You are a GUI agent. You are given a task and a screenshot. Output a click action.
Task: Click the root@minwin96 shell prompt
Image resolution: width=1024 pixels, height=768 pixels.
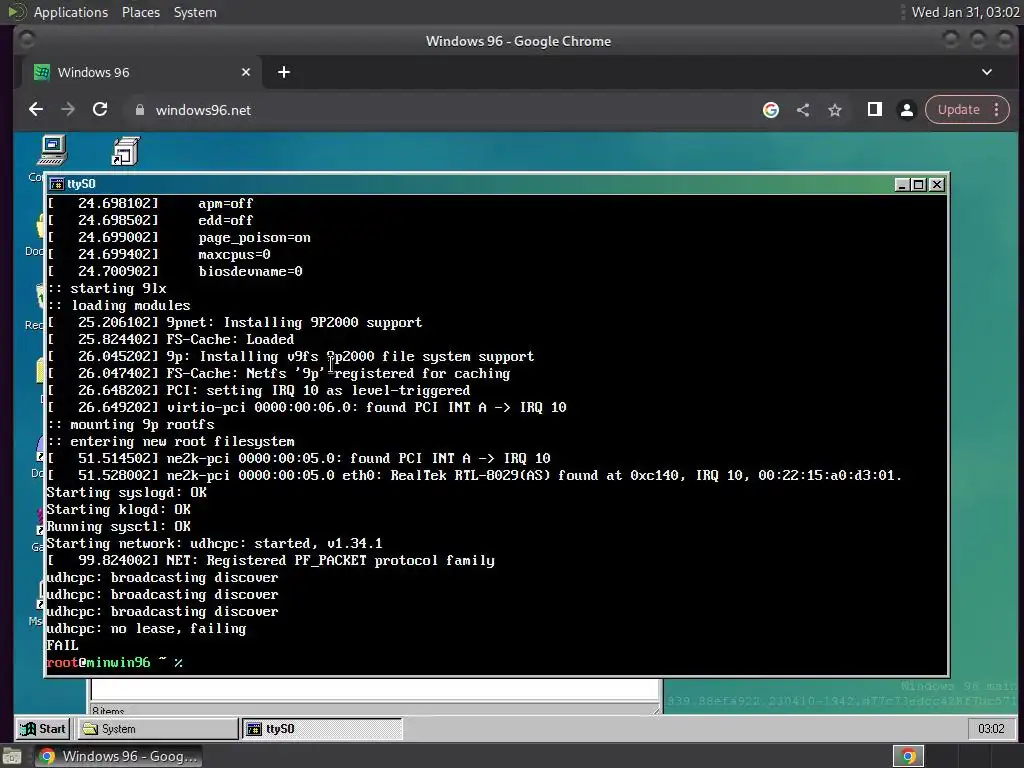pyautogui.click(x=114, y=662)
